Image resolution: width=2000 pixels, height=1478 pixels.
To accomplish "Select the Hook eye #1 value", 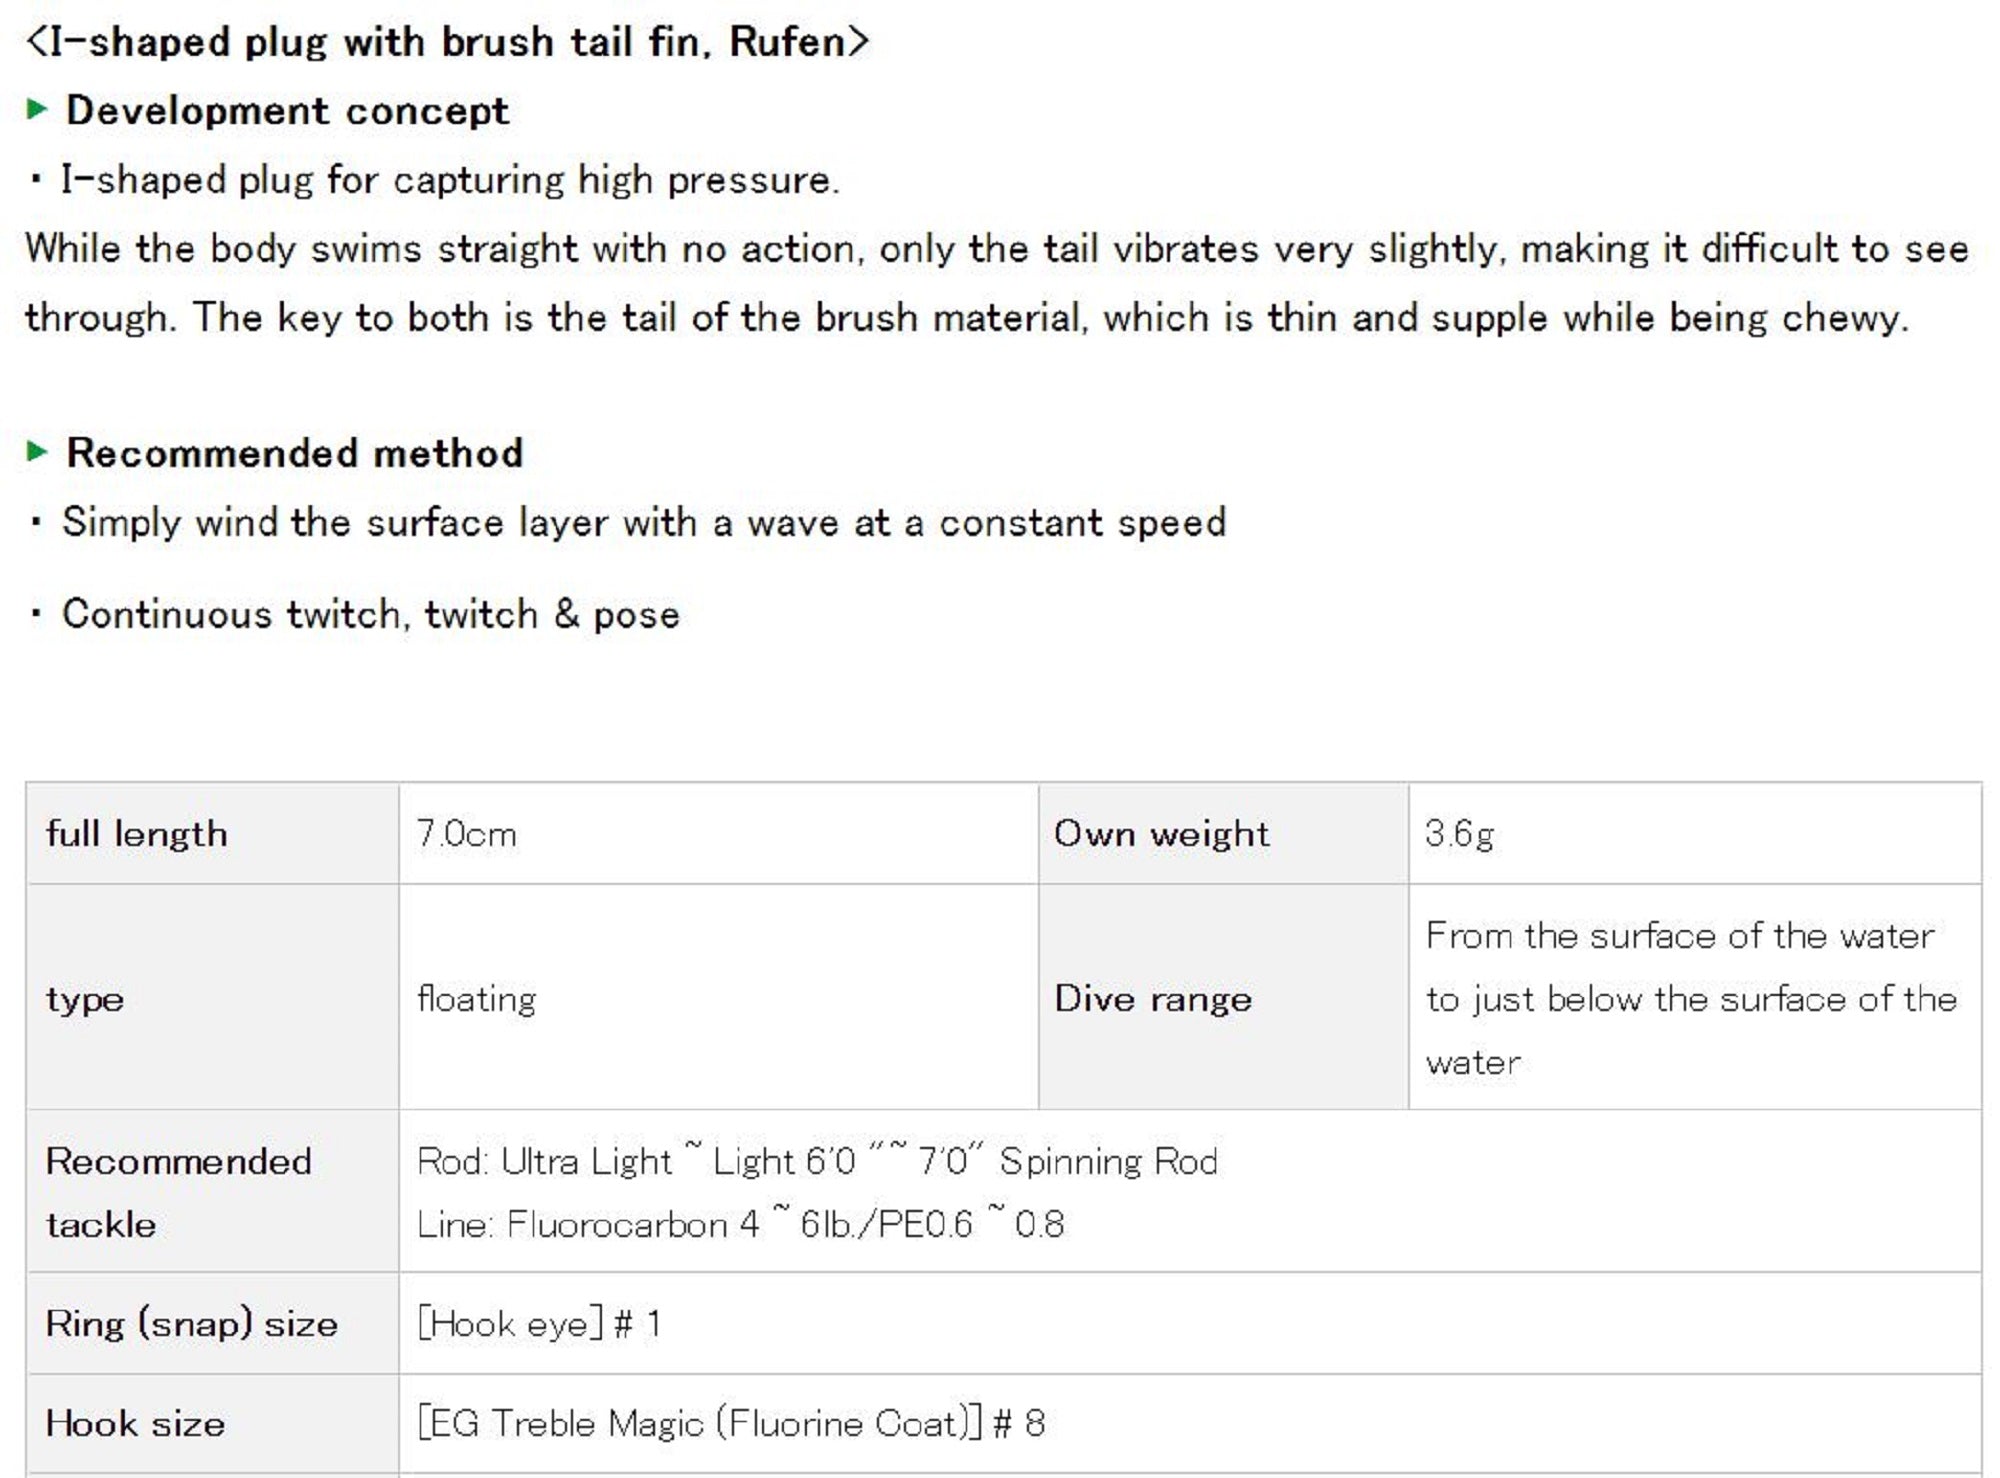I will tap(539, 1324).
